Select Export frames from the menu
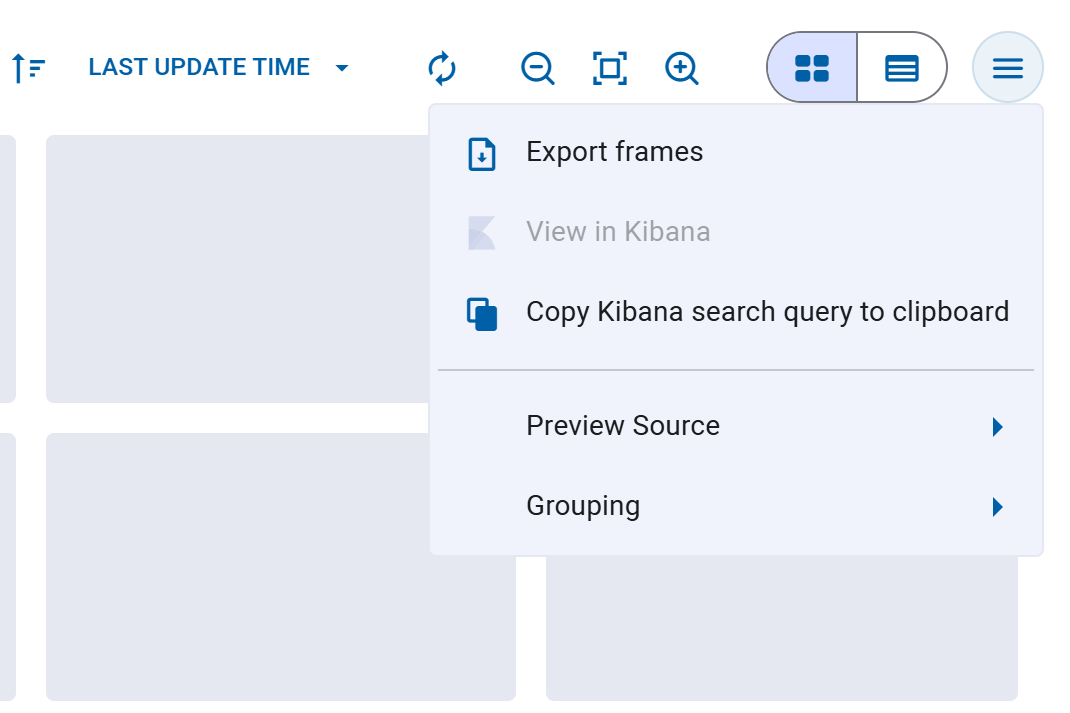 (x=613, y=152)
